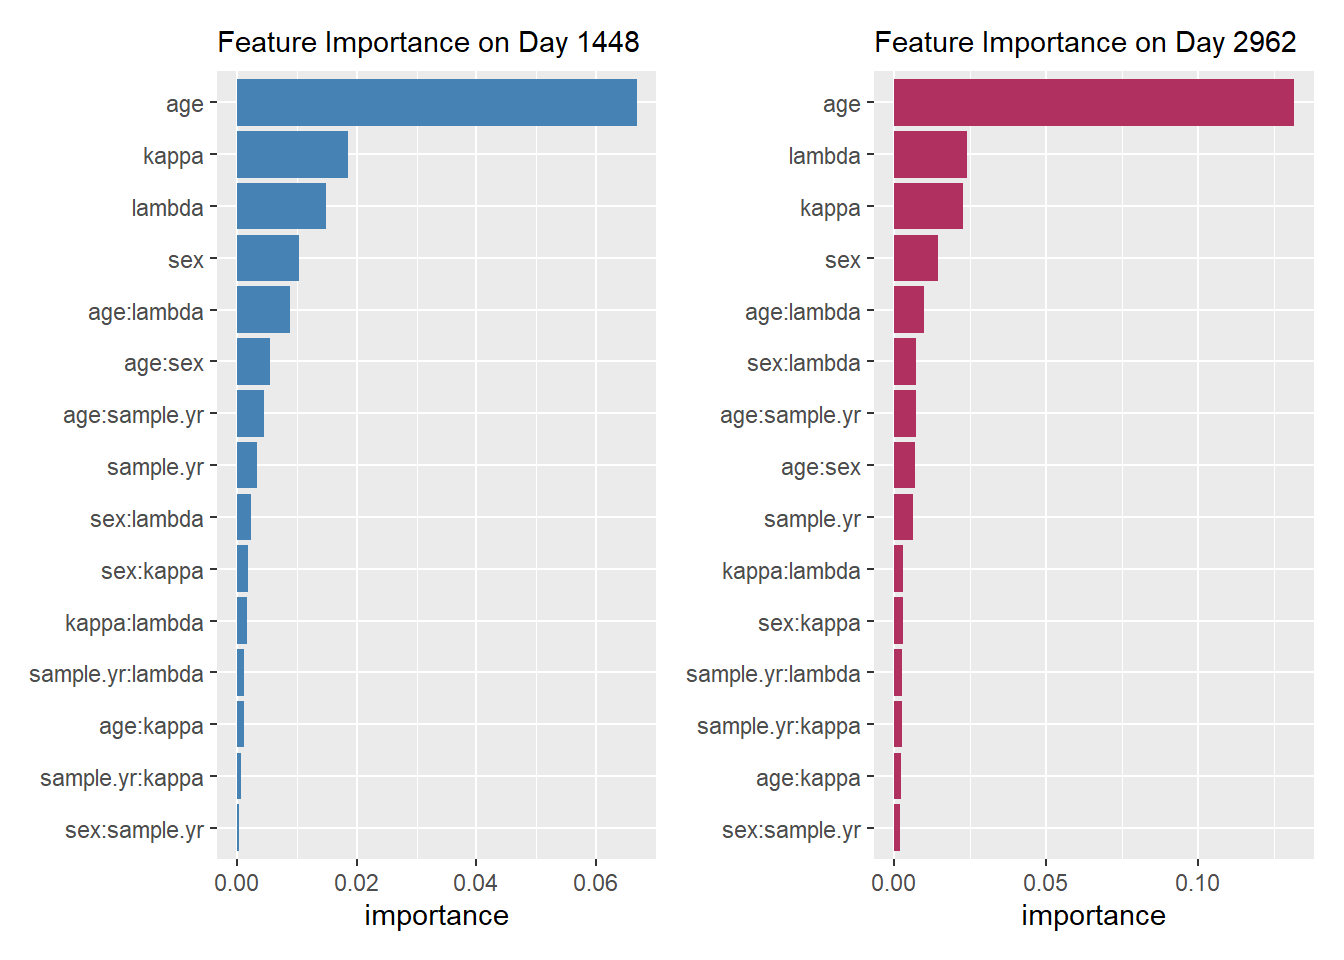
Task: Click the crimson age bar in Day 2962 chart
Action: 1093,103
